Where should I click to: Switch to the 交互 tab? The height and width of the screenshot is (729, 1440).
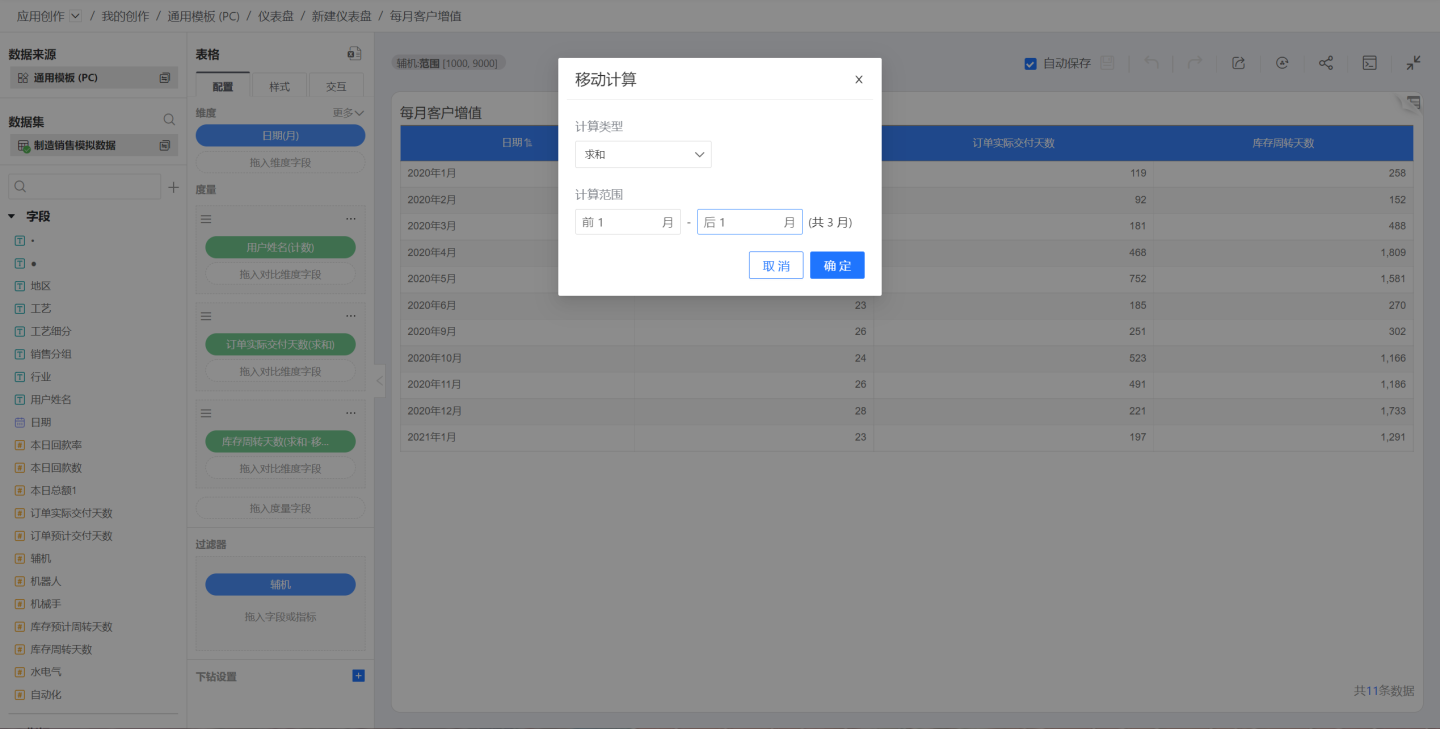click(336, 87)
